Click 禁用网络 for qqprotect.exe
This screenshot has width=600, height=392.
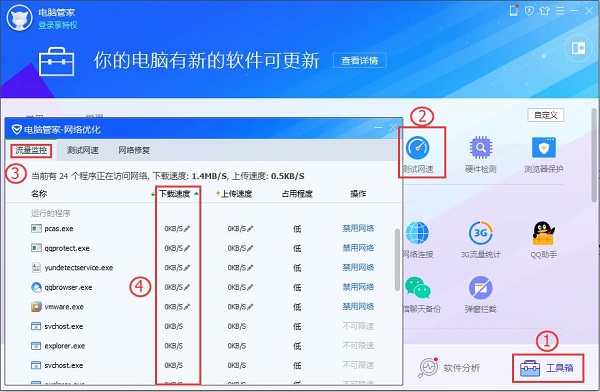click(x=358, y=248)
